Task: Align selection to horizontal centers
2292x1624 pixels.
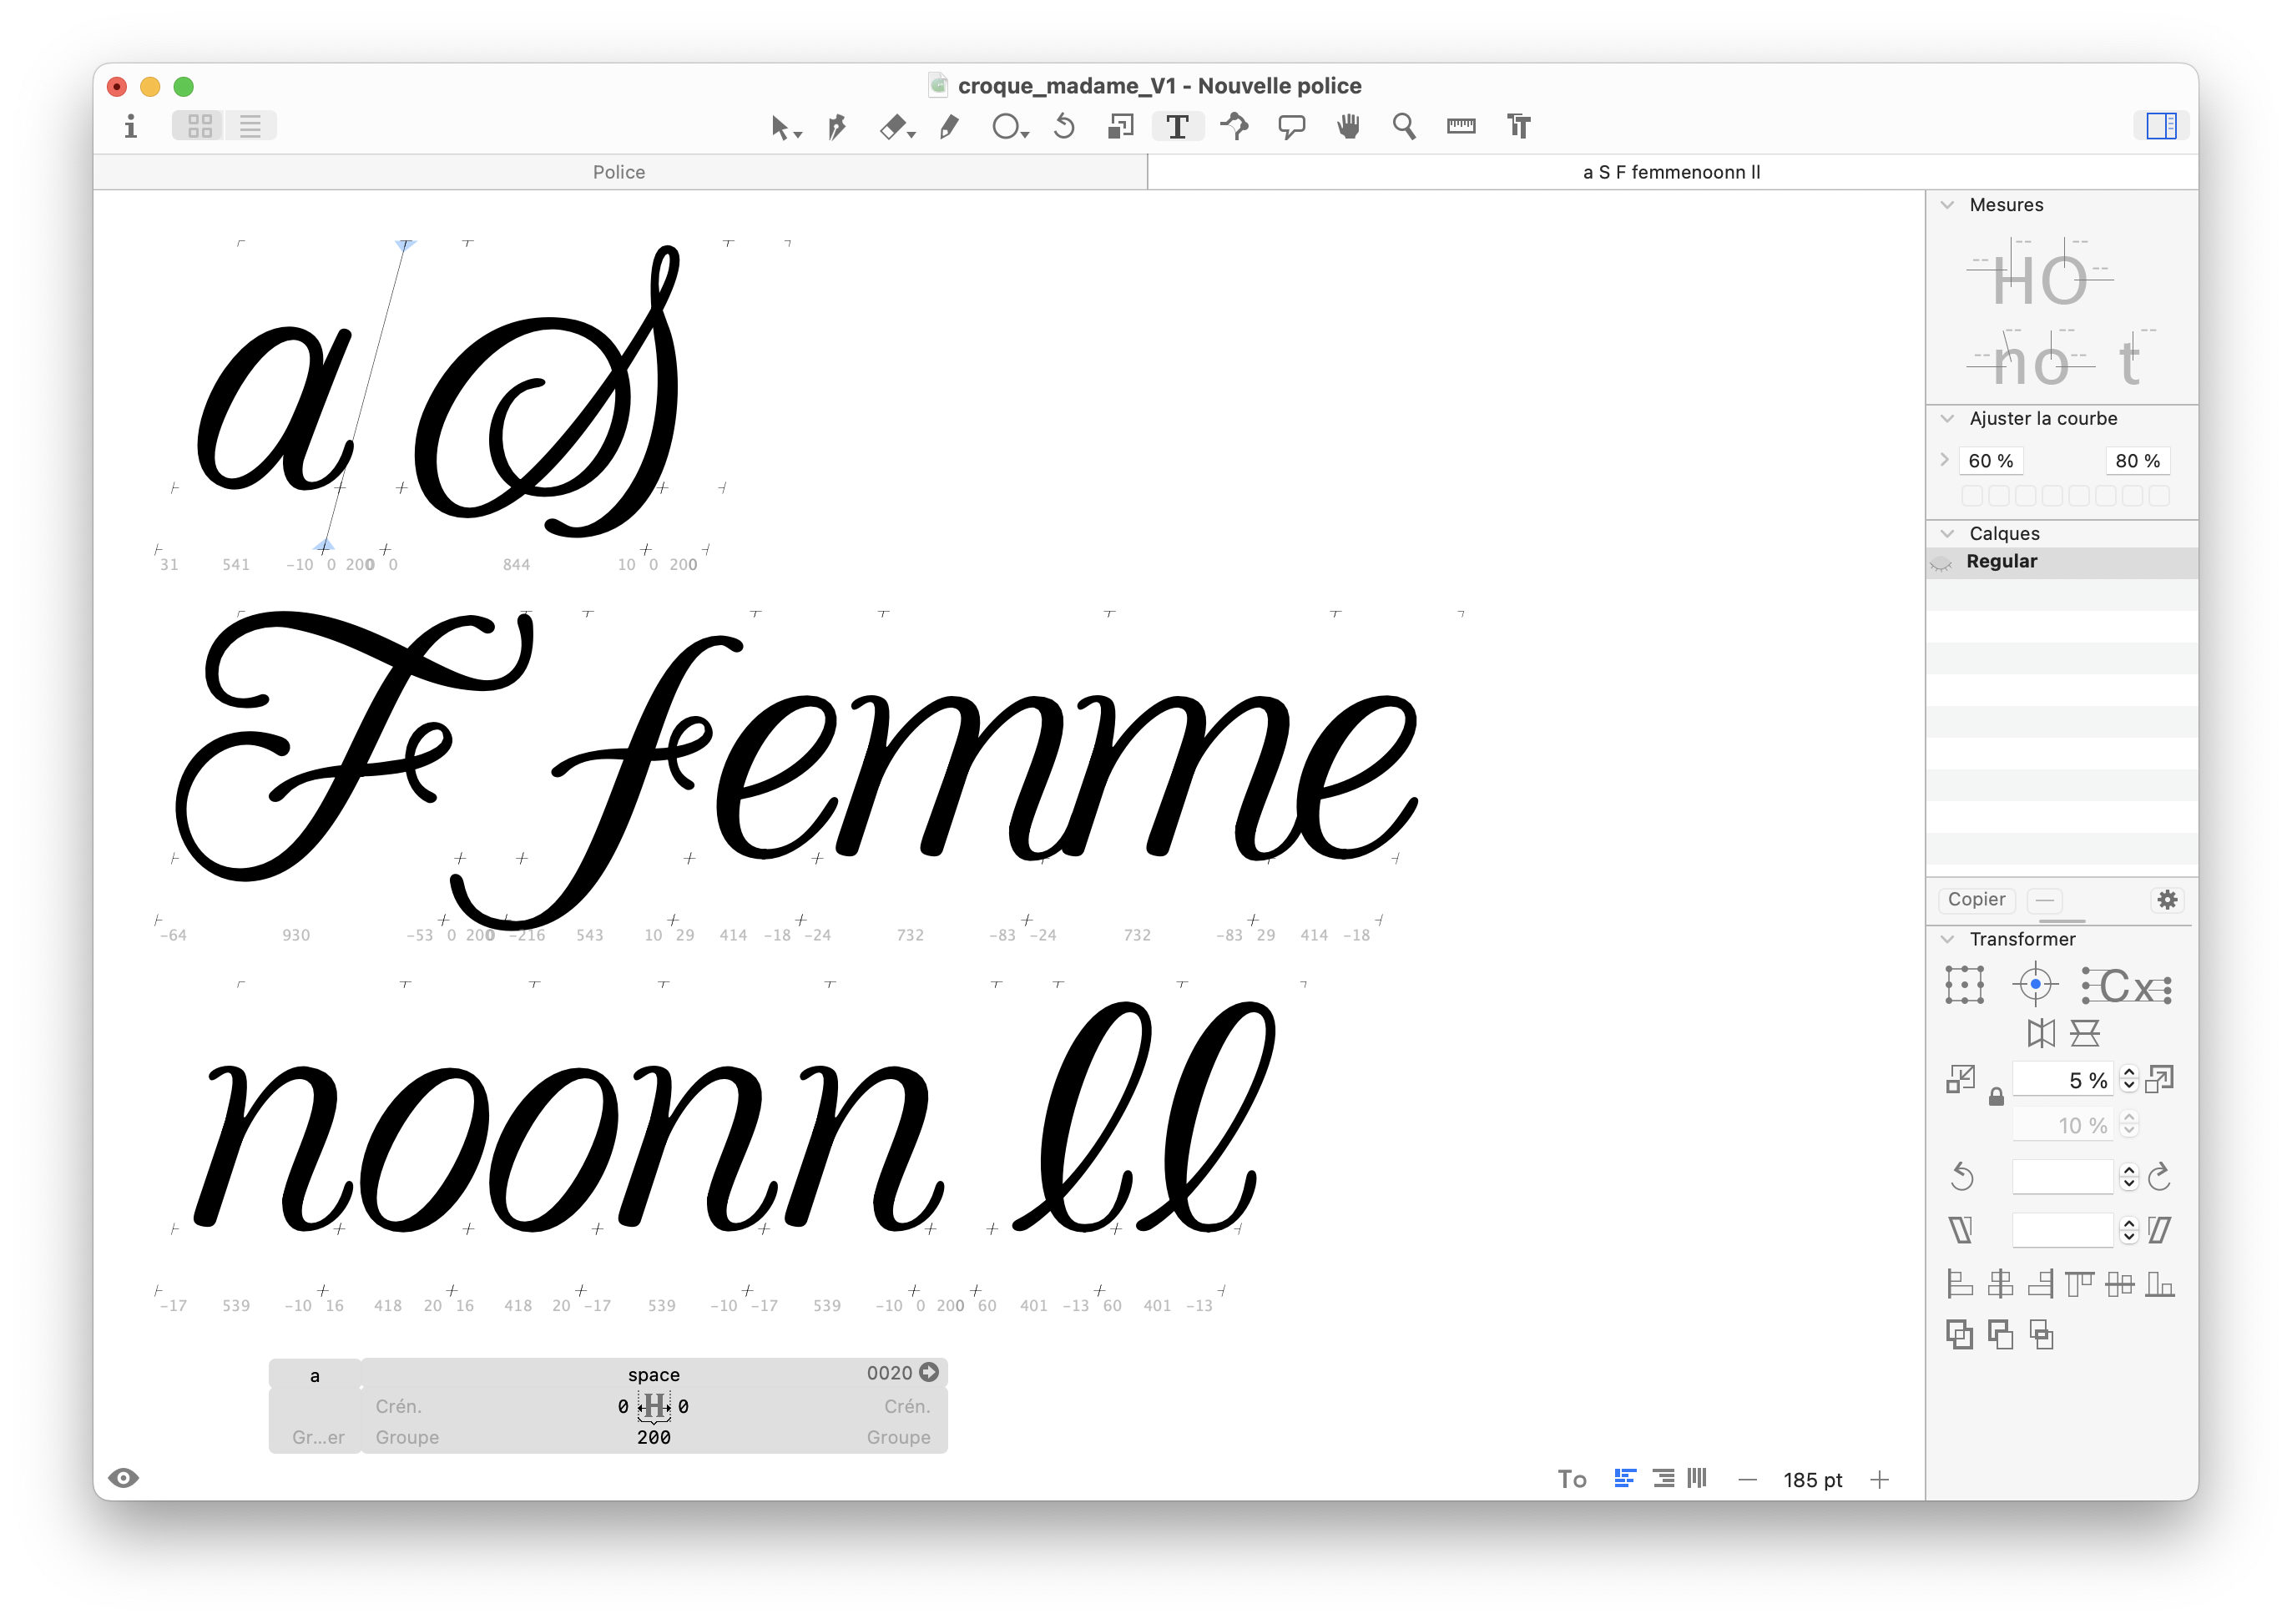Action: tap(1999, 1285)
